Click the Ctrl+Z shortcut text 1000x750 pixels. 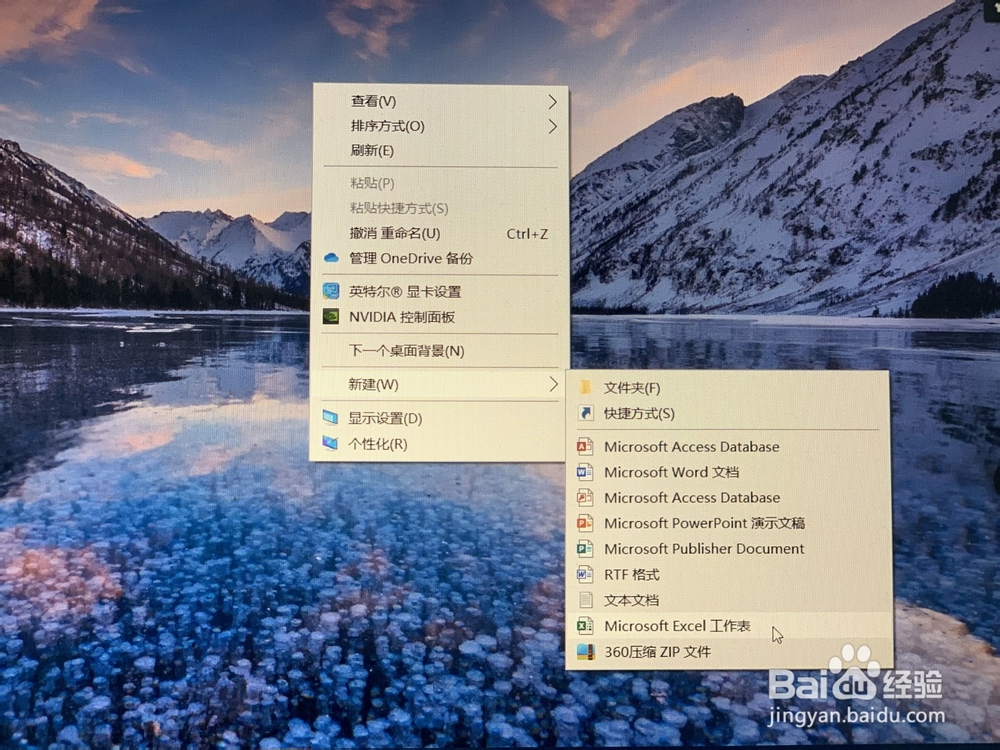[x=527, y=234]
